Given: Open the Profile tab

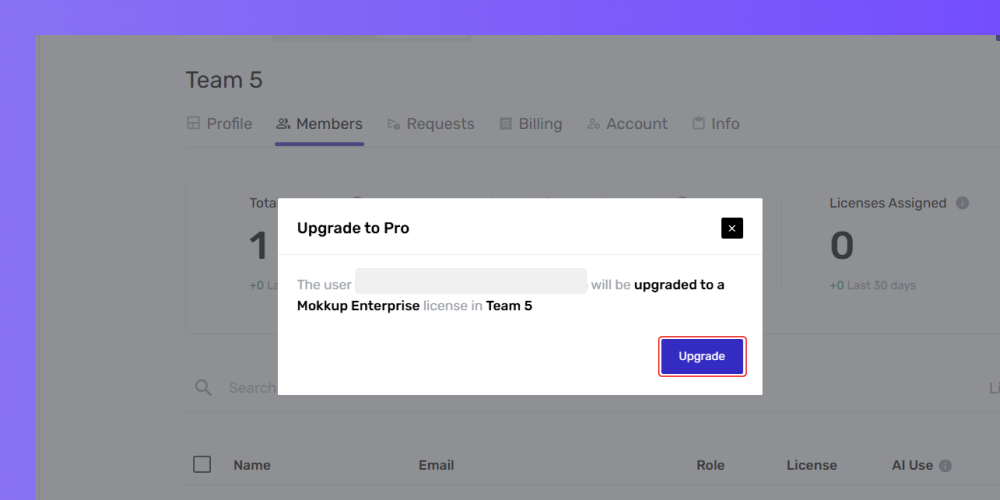Looking at the screenshot, I should (x=219, y=124).
